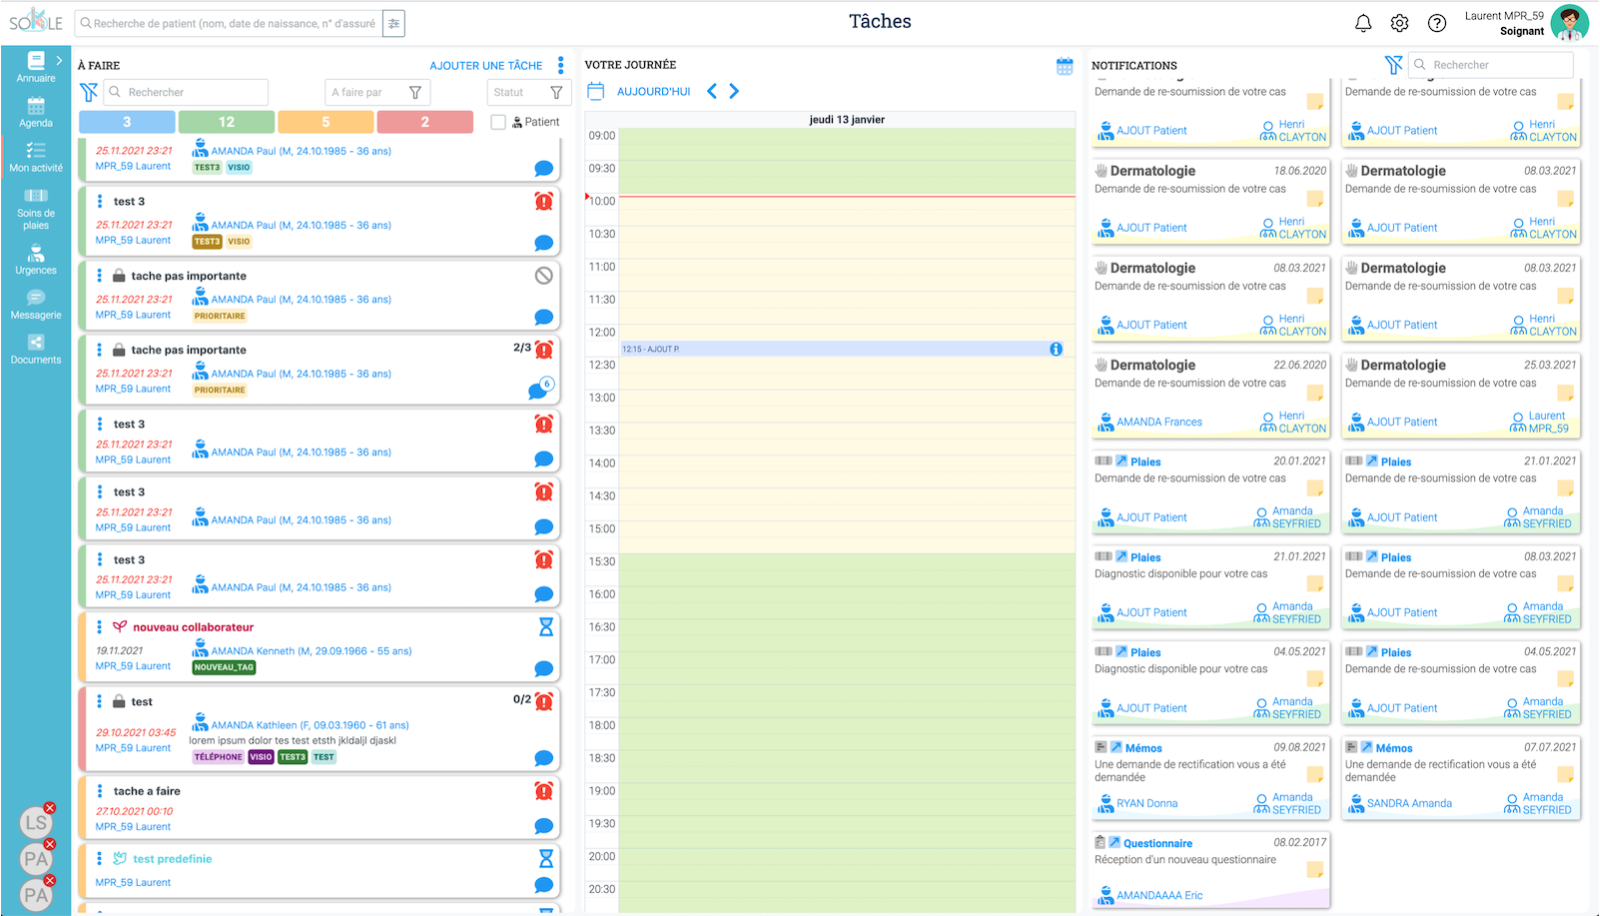The width and height of the screenshot is (1600, 916).
Task: Clear filters in the À FAIRE panel
Action: [89, 92]
